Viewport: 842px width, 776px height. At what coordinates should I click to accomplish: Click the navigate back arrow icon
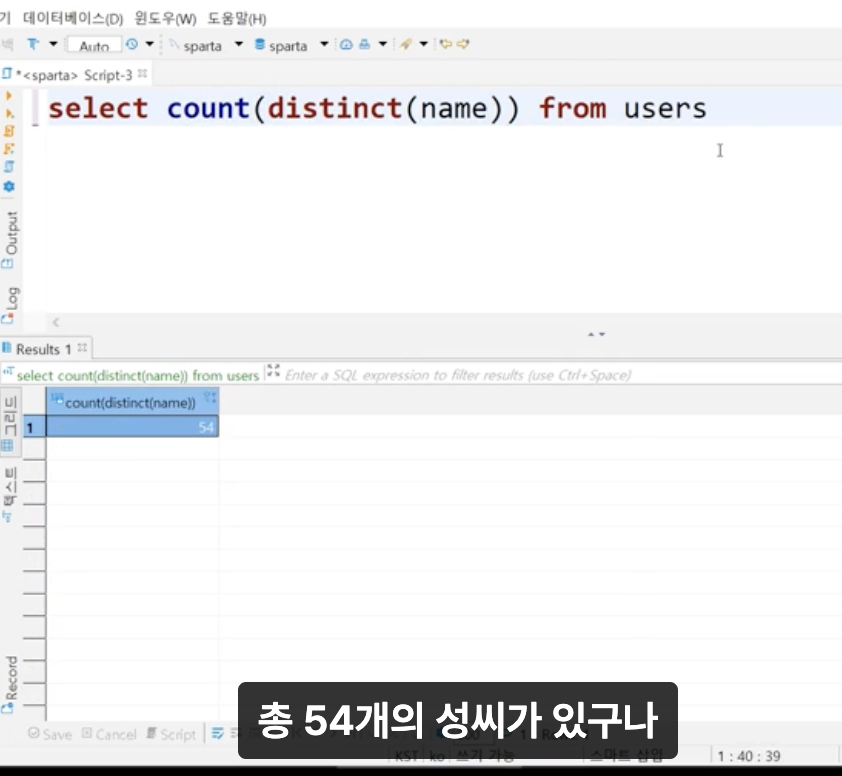point(446,44)
